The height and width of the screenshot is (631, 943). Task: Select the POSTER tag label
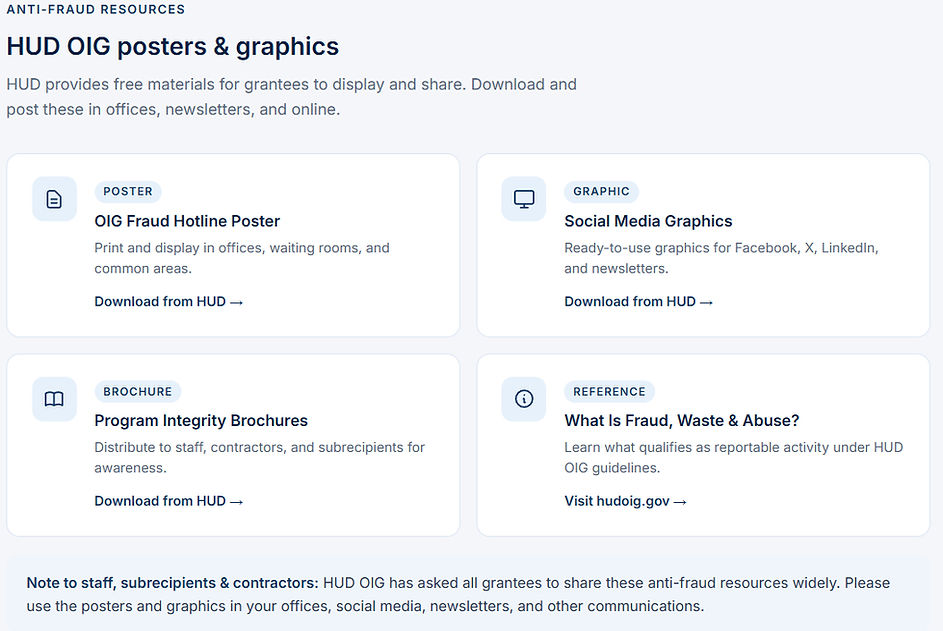pyautogui.click(x=127, y=191)
